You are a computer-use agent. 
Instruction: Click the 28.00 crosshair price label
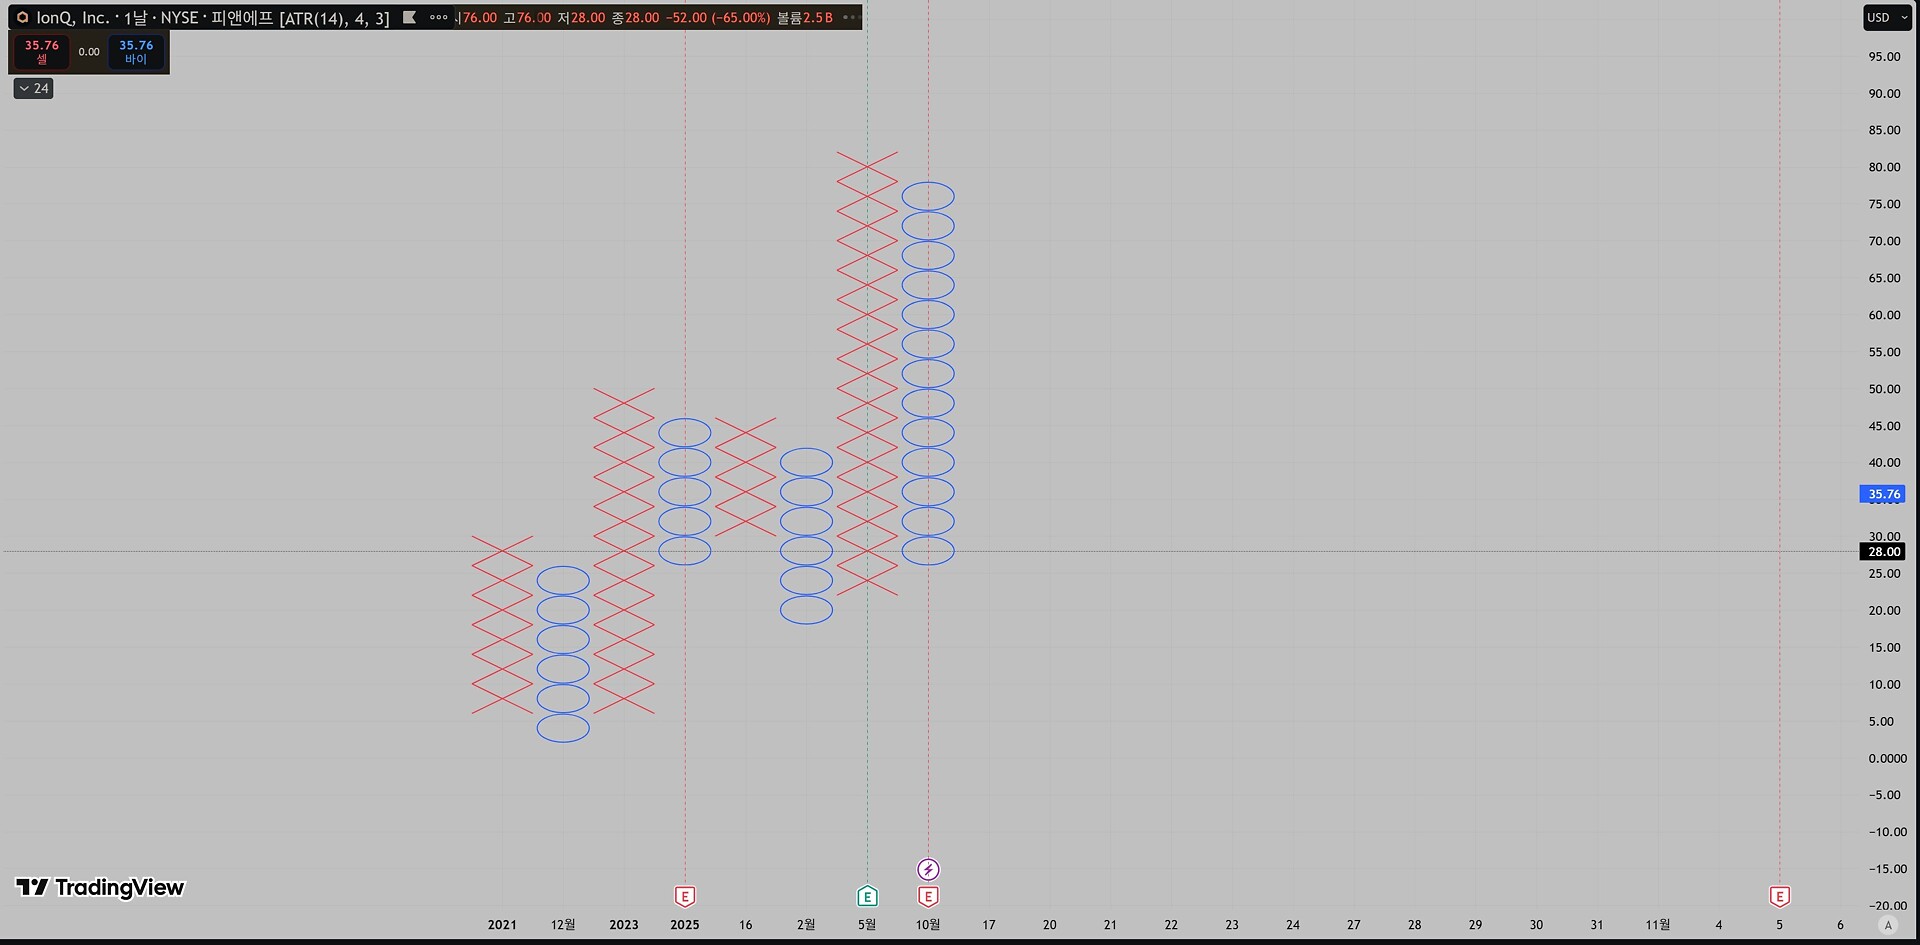click(x=1883, y=552)
